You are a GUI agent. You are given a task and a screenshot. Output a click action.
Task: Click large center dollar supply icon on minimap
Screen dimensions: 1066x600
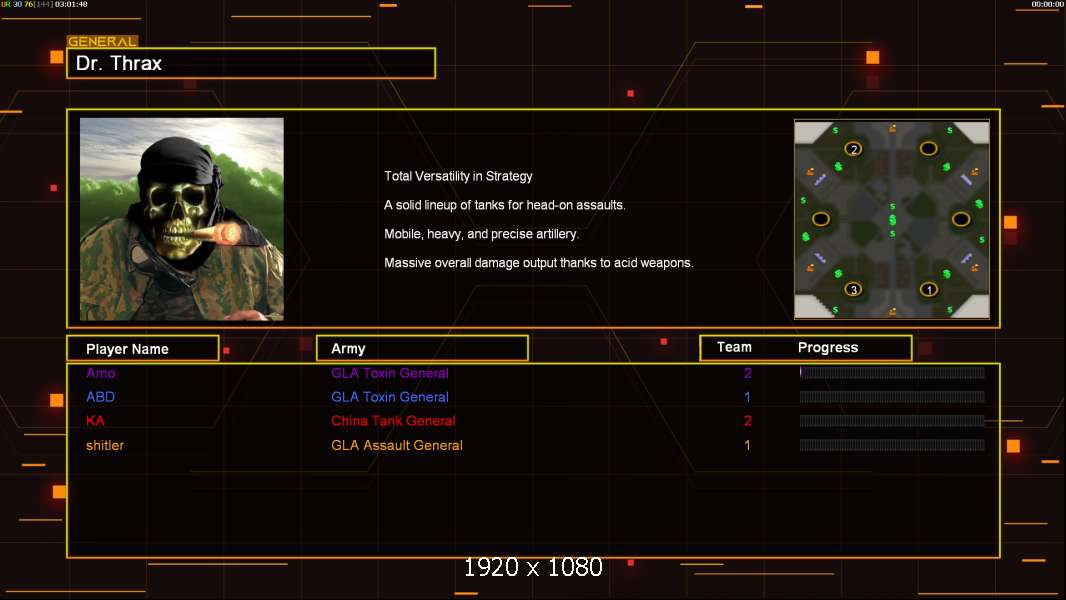click(x=892, y=219)
